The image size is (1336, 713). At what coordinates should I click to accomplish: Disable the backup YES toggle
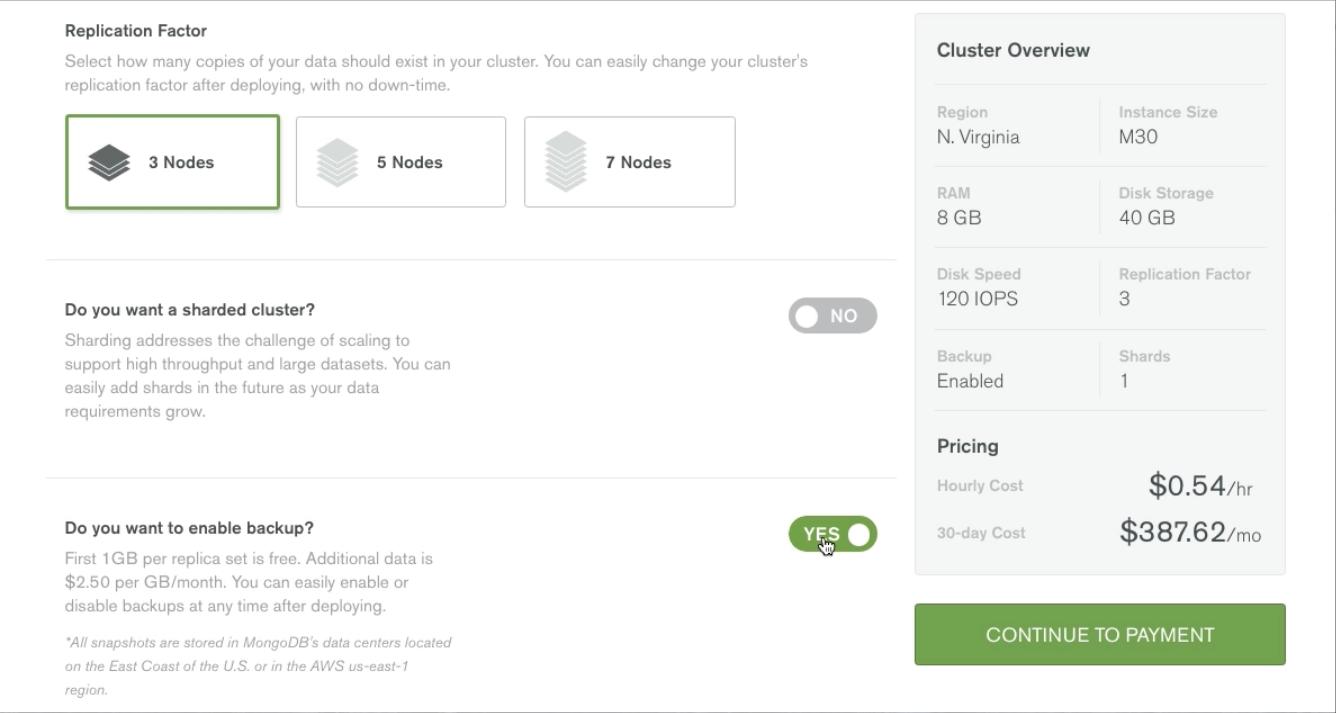pyautogui.click(x=832, y=534)
